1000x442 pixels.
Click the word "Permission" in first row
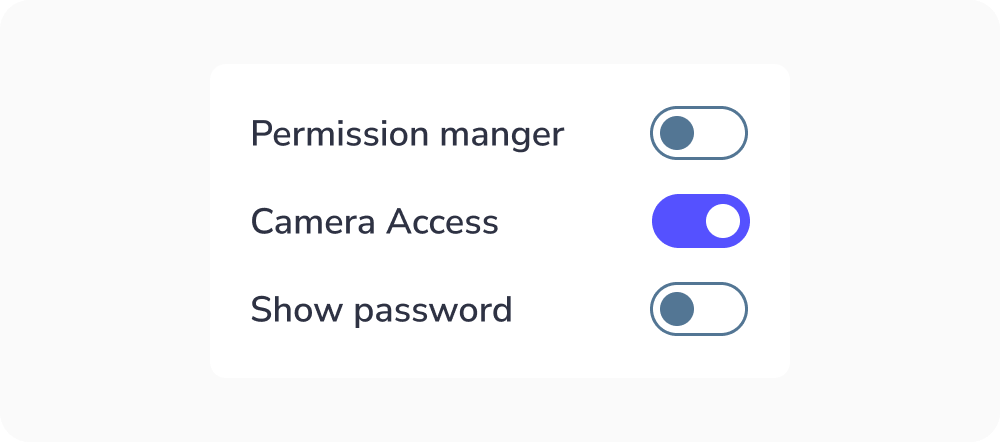point(337,133)
